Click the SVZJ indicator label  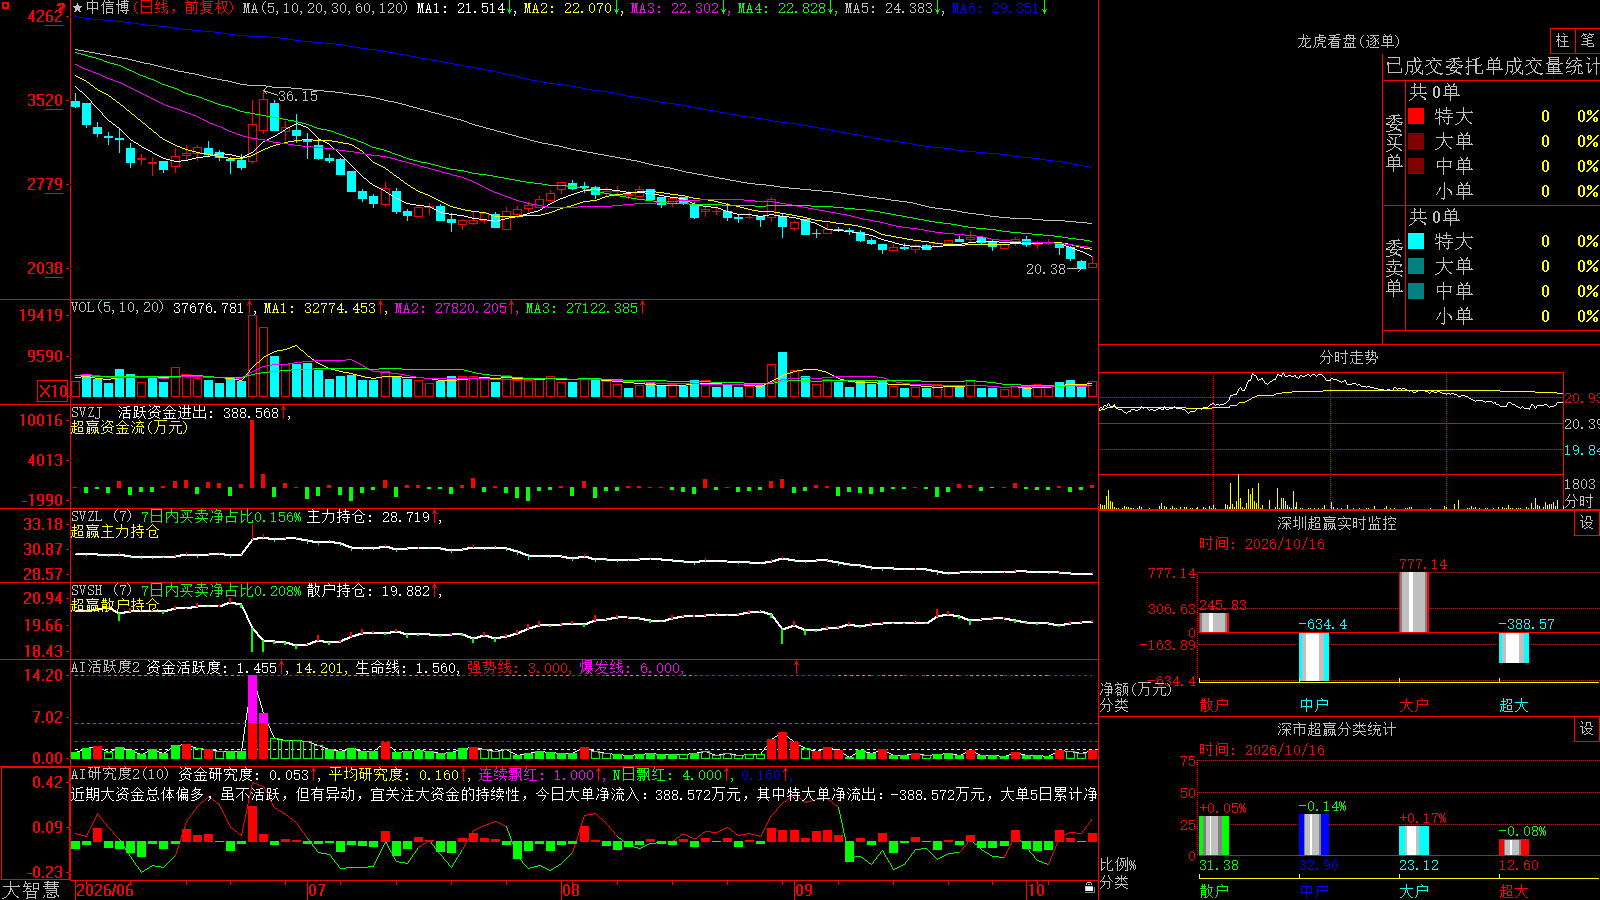[x=87, y=412]
